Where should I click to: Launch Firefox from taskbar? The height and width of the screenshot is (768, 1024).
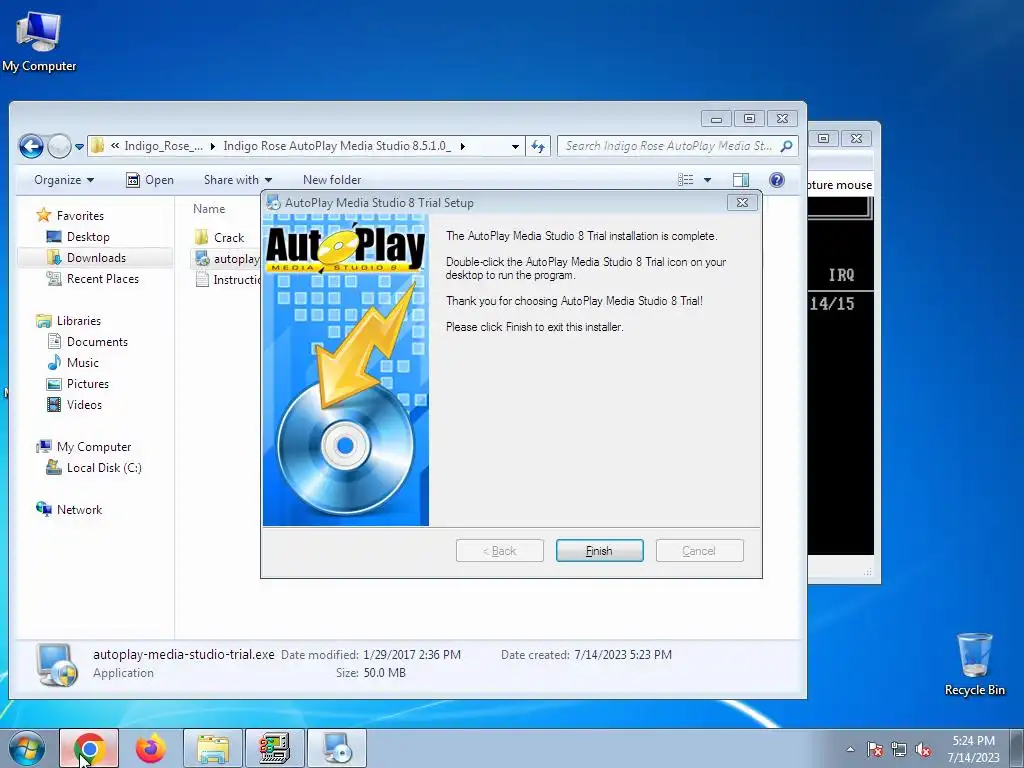(x=151, y=748)
